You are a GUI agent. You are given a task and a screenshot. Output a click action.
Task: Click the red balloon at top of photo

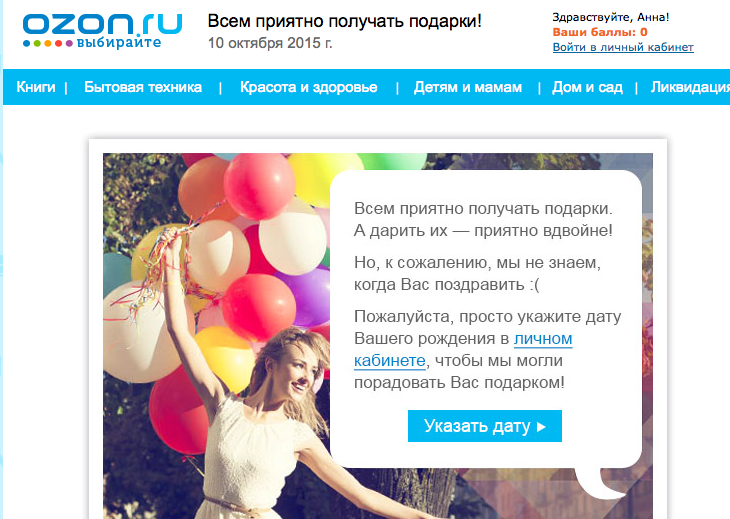(x=259, y=186)
